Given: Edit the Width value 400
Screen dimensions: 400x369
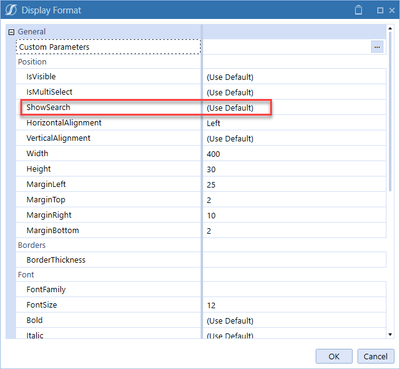Looking at the screenshot, I should 295,153.
